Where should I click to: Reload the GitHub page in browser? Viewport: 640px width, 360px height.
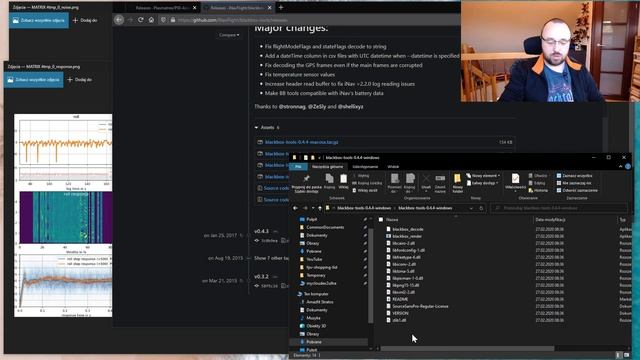click(140, 20)
